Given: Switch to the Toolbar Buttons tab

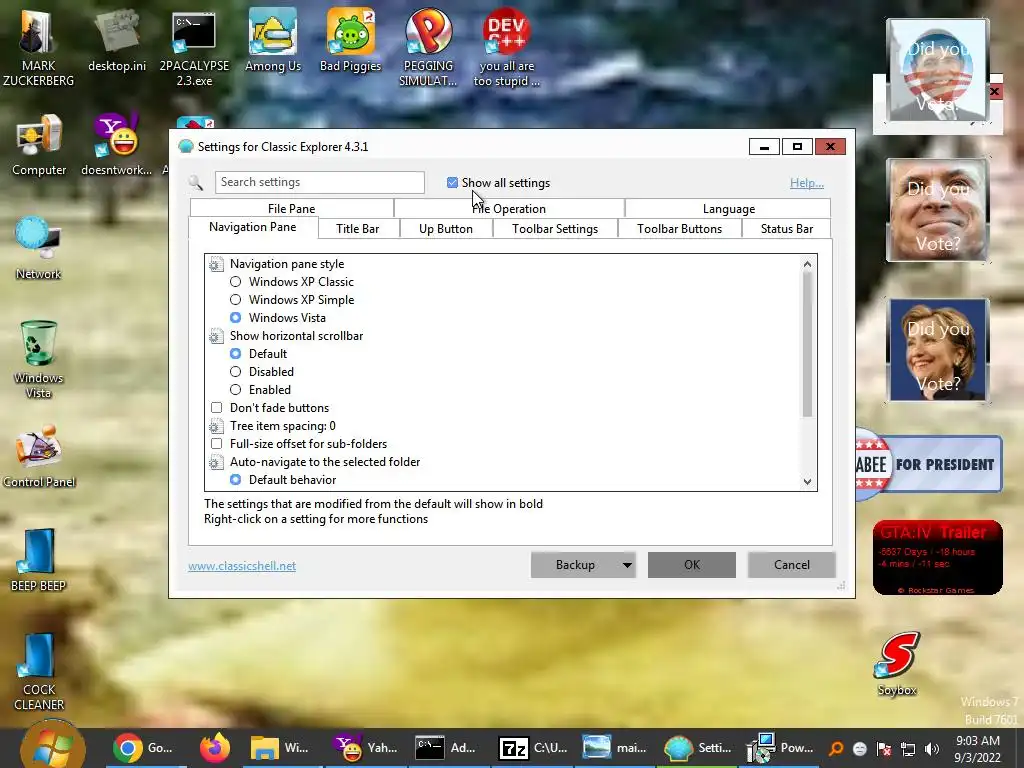Looking at the screenshot, I should tap(680, 229).
